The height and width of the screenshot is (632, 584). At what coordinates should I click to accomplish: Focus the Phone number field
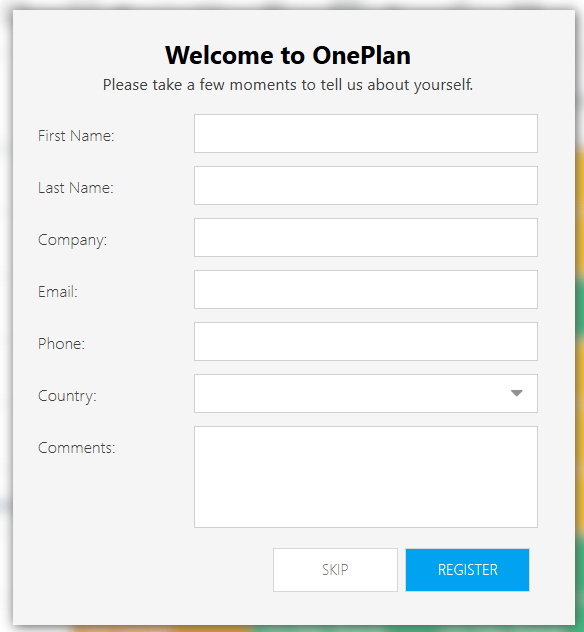(366, 341)
